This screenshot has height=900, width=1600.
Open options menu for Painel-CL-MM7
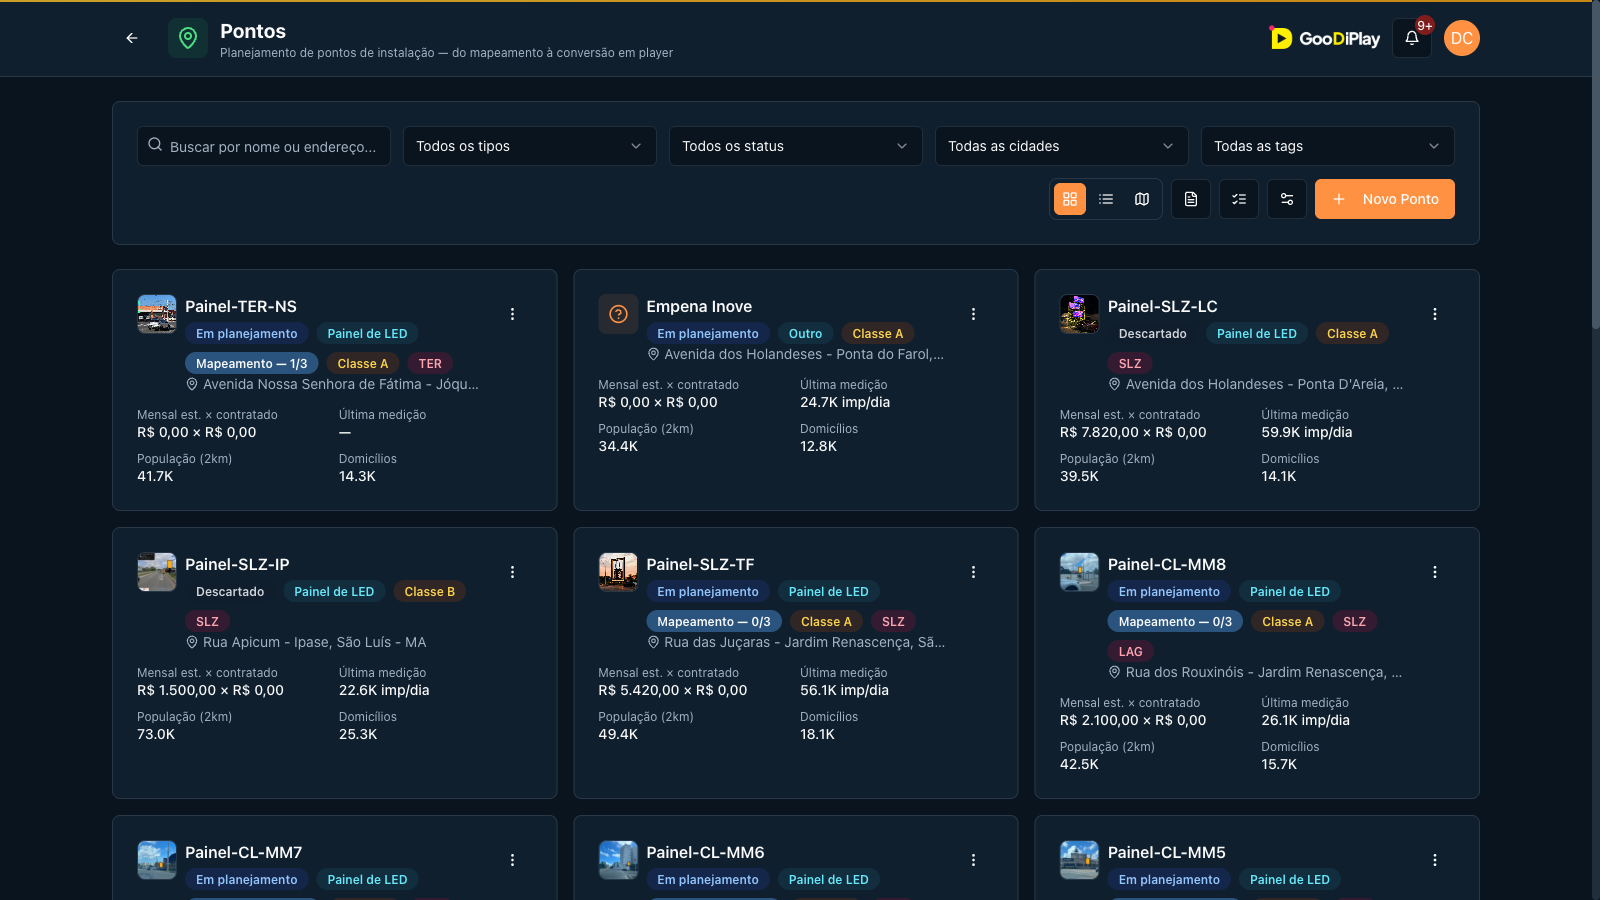(x=513, y=860)
